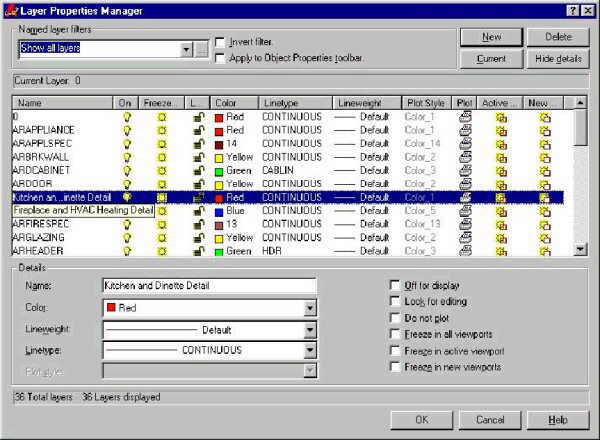Toggle the lightbulb On icon for ARAPPLIANCE layer
This screenshot has height=440, width=600.
click(x=127, y=130)
